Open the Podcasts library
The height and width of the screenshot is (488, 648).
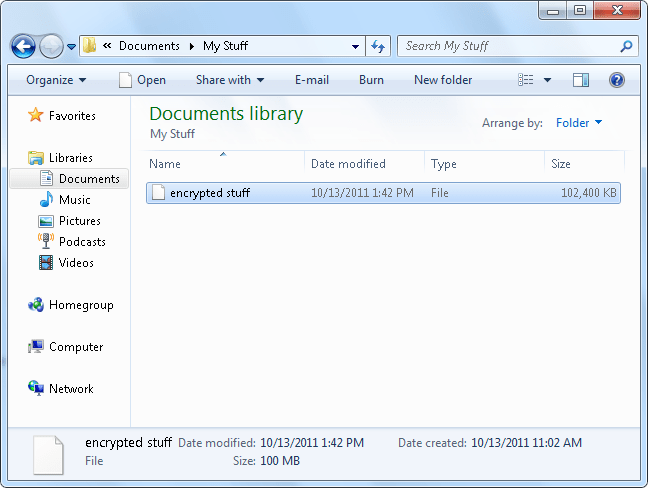coord(82,242)
